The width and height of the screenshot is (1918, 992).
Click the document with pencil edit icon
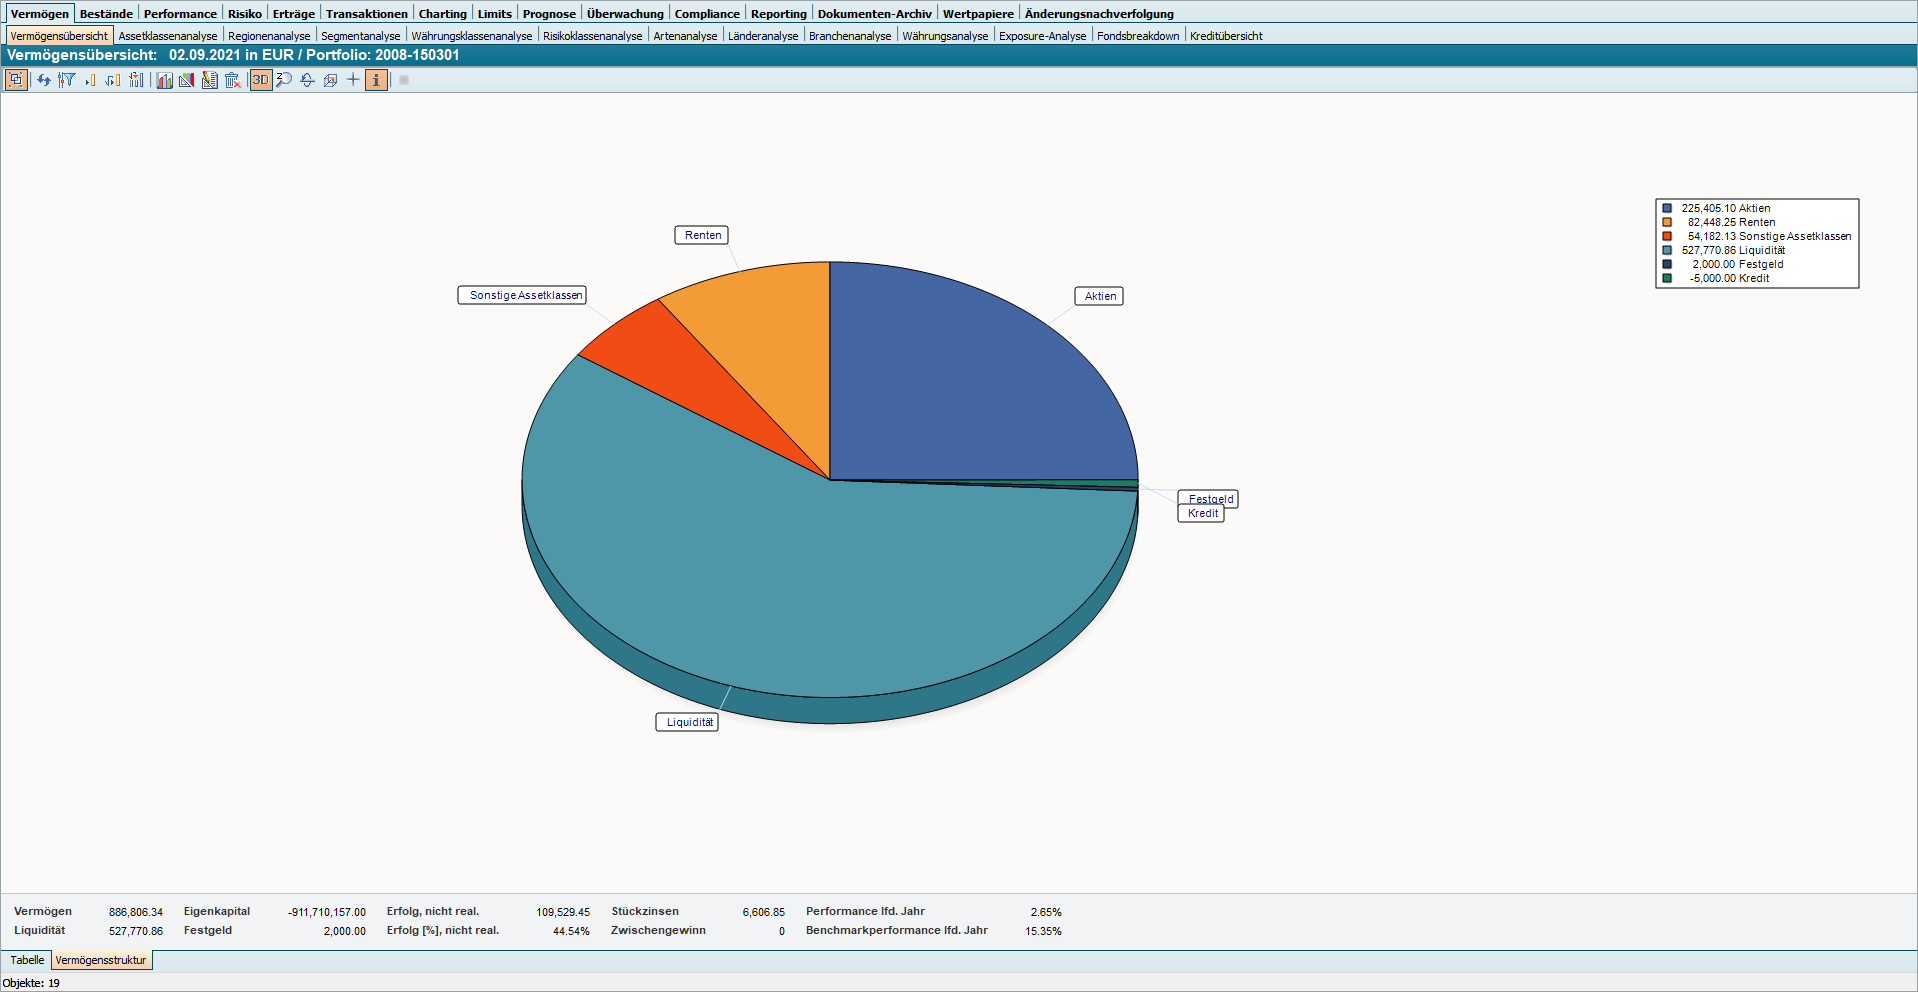coord(210,80)
